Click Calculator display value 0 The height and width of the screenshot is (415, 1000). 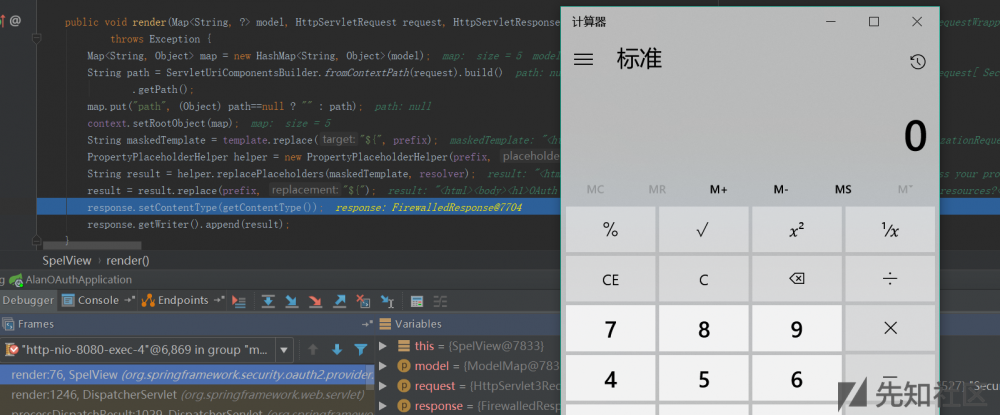pyautogui.click(x=915, y=136)
